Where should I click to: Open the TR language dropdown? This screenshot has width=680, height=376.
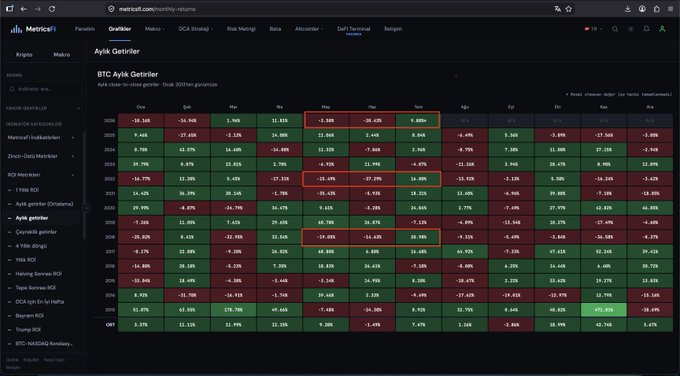point(593,29)
